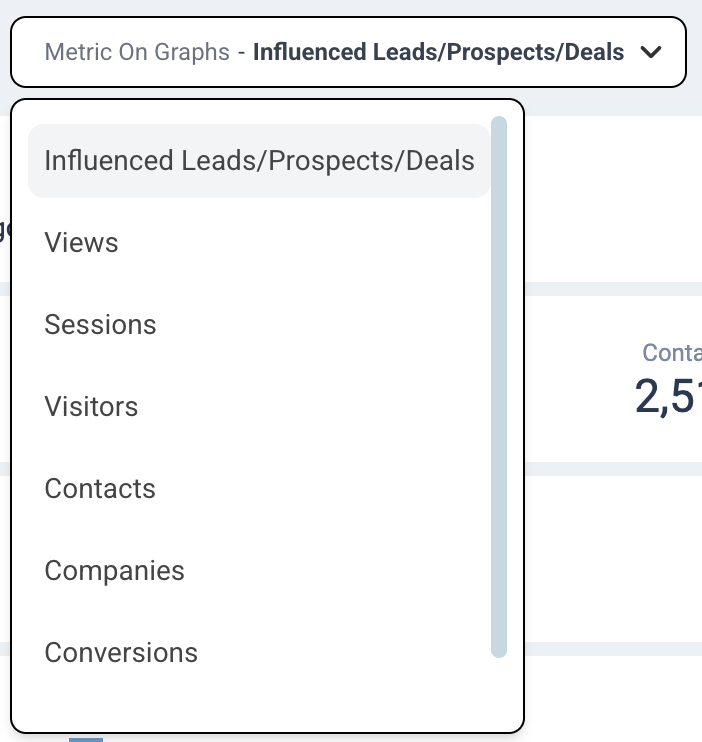Click the cut-off text left of dropdown list
This screenshot has height=742, width=702.
click(x=4, y=231)
